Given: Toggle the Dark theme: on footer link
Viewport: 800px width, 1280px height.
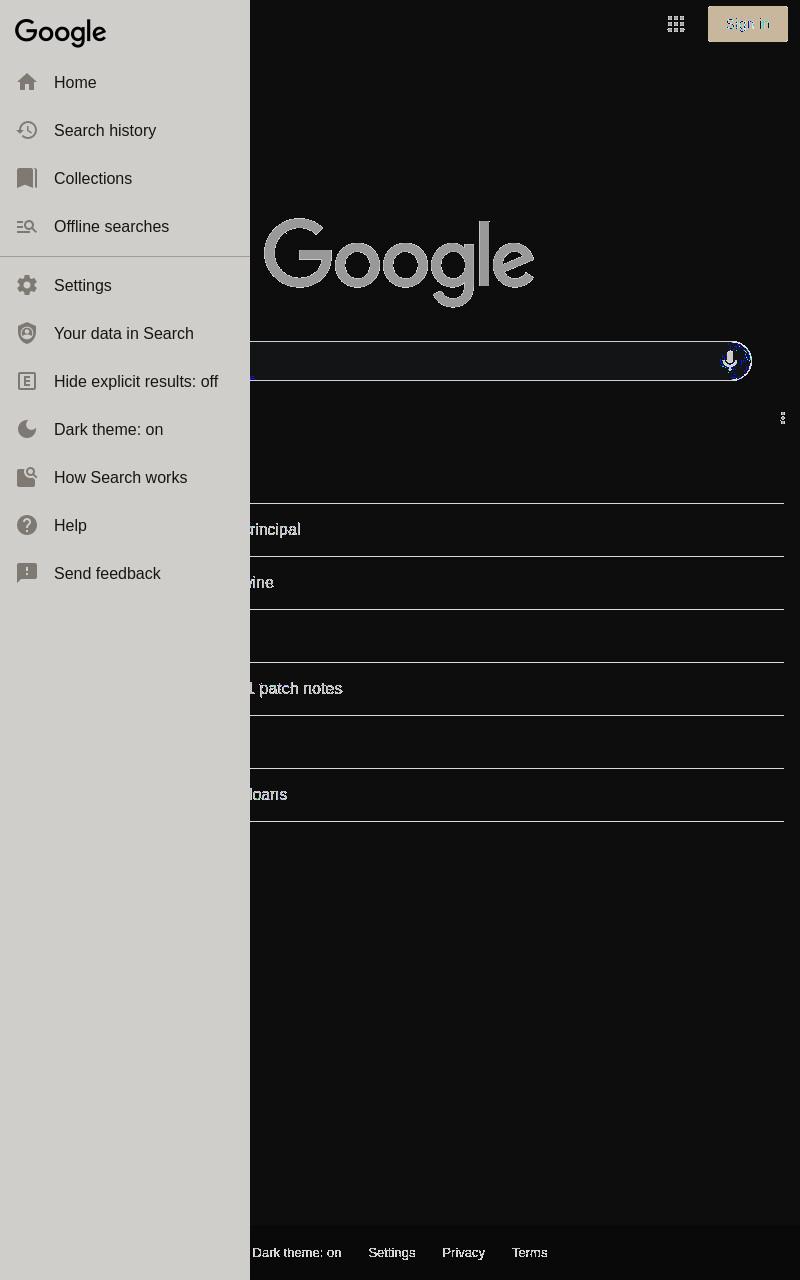Looking at the screenshot, I should point(296,1252).
